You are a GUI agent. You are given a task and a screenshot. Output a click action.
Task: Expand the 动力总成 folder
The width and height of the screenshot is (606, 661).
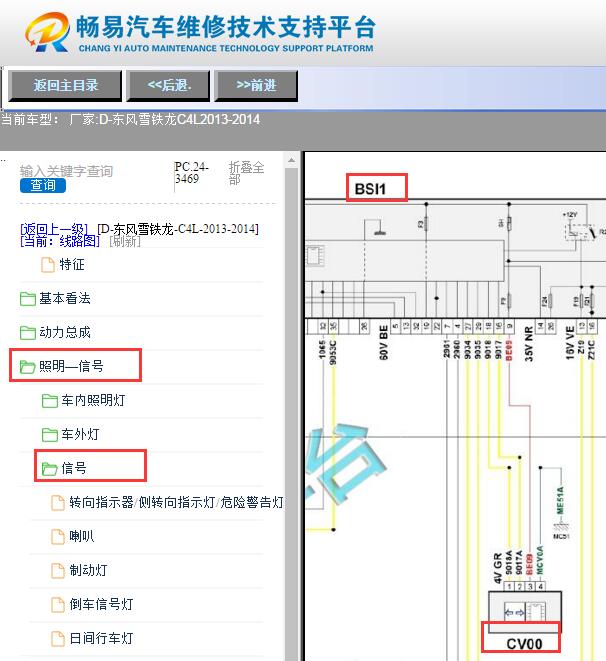tap(65, 332)
